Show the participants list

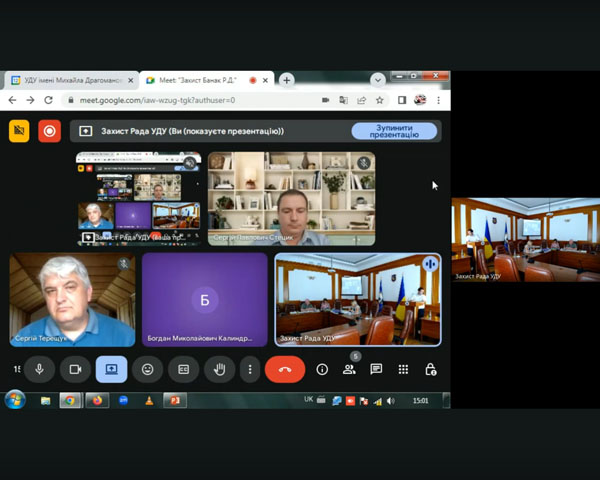click(x=349, y=369)
